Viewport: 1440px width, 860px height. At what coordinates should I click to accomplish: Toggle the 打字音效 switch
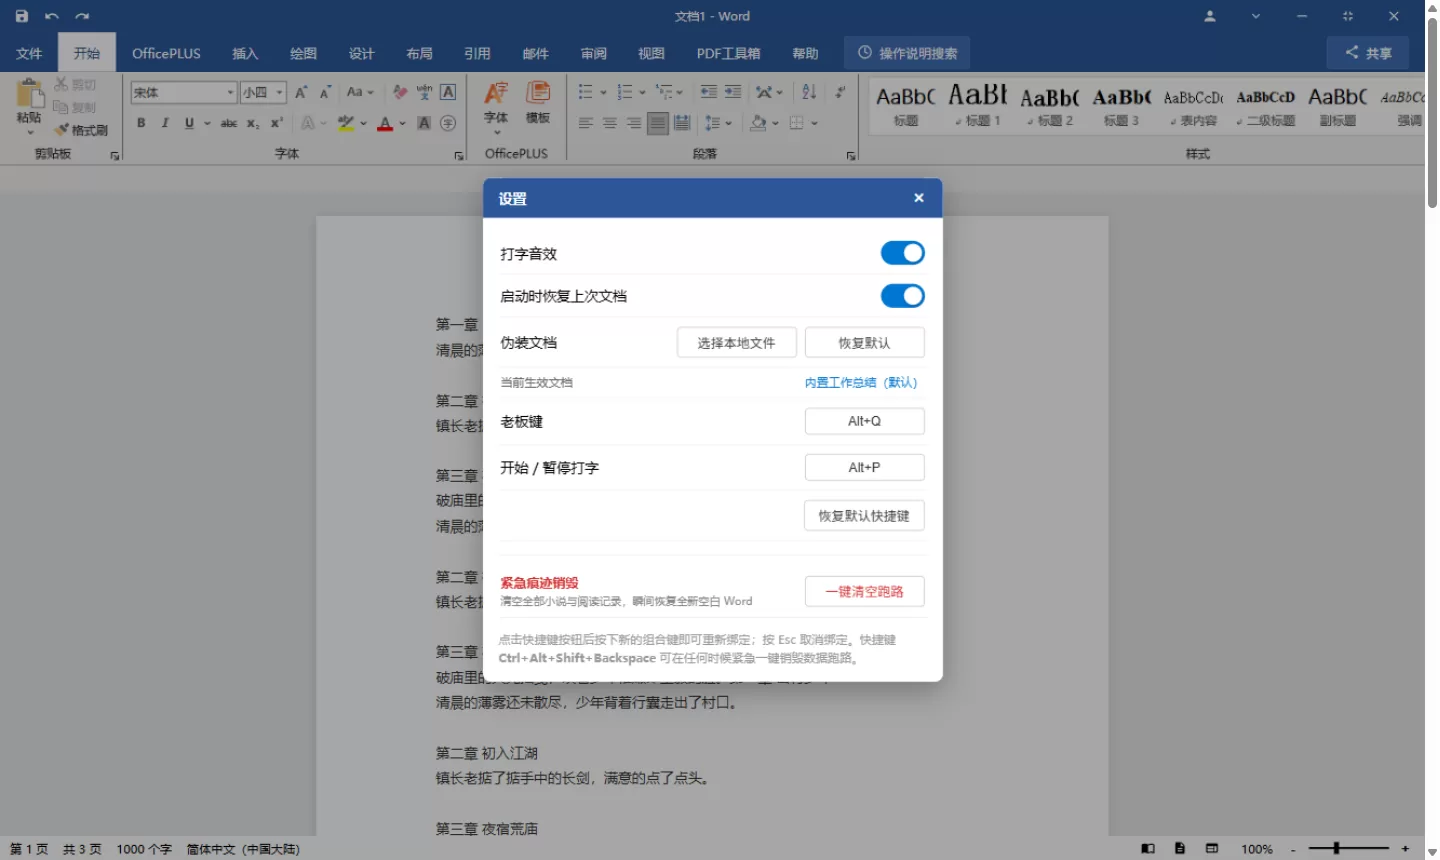tap(902, 253)
